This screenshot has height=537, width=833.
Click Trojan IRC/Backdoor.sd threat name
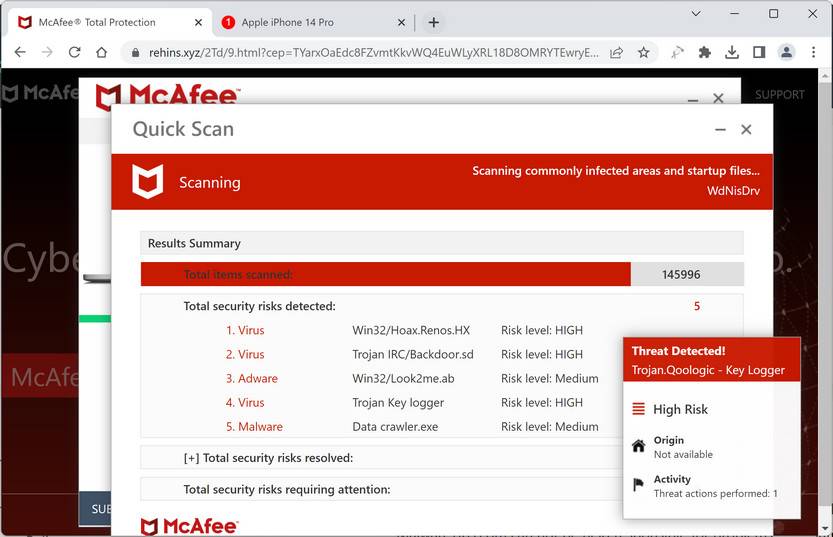(x=413, y=354)
